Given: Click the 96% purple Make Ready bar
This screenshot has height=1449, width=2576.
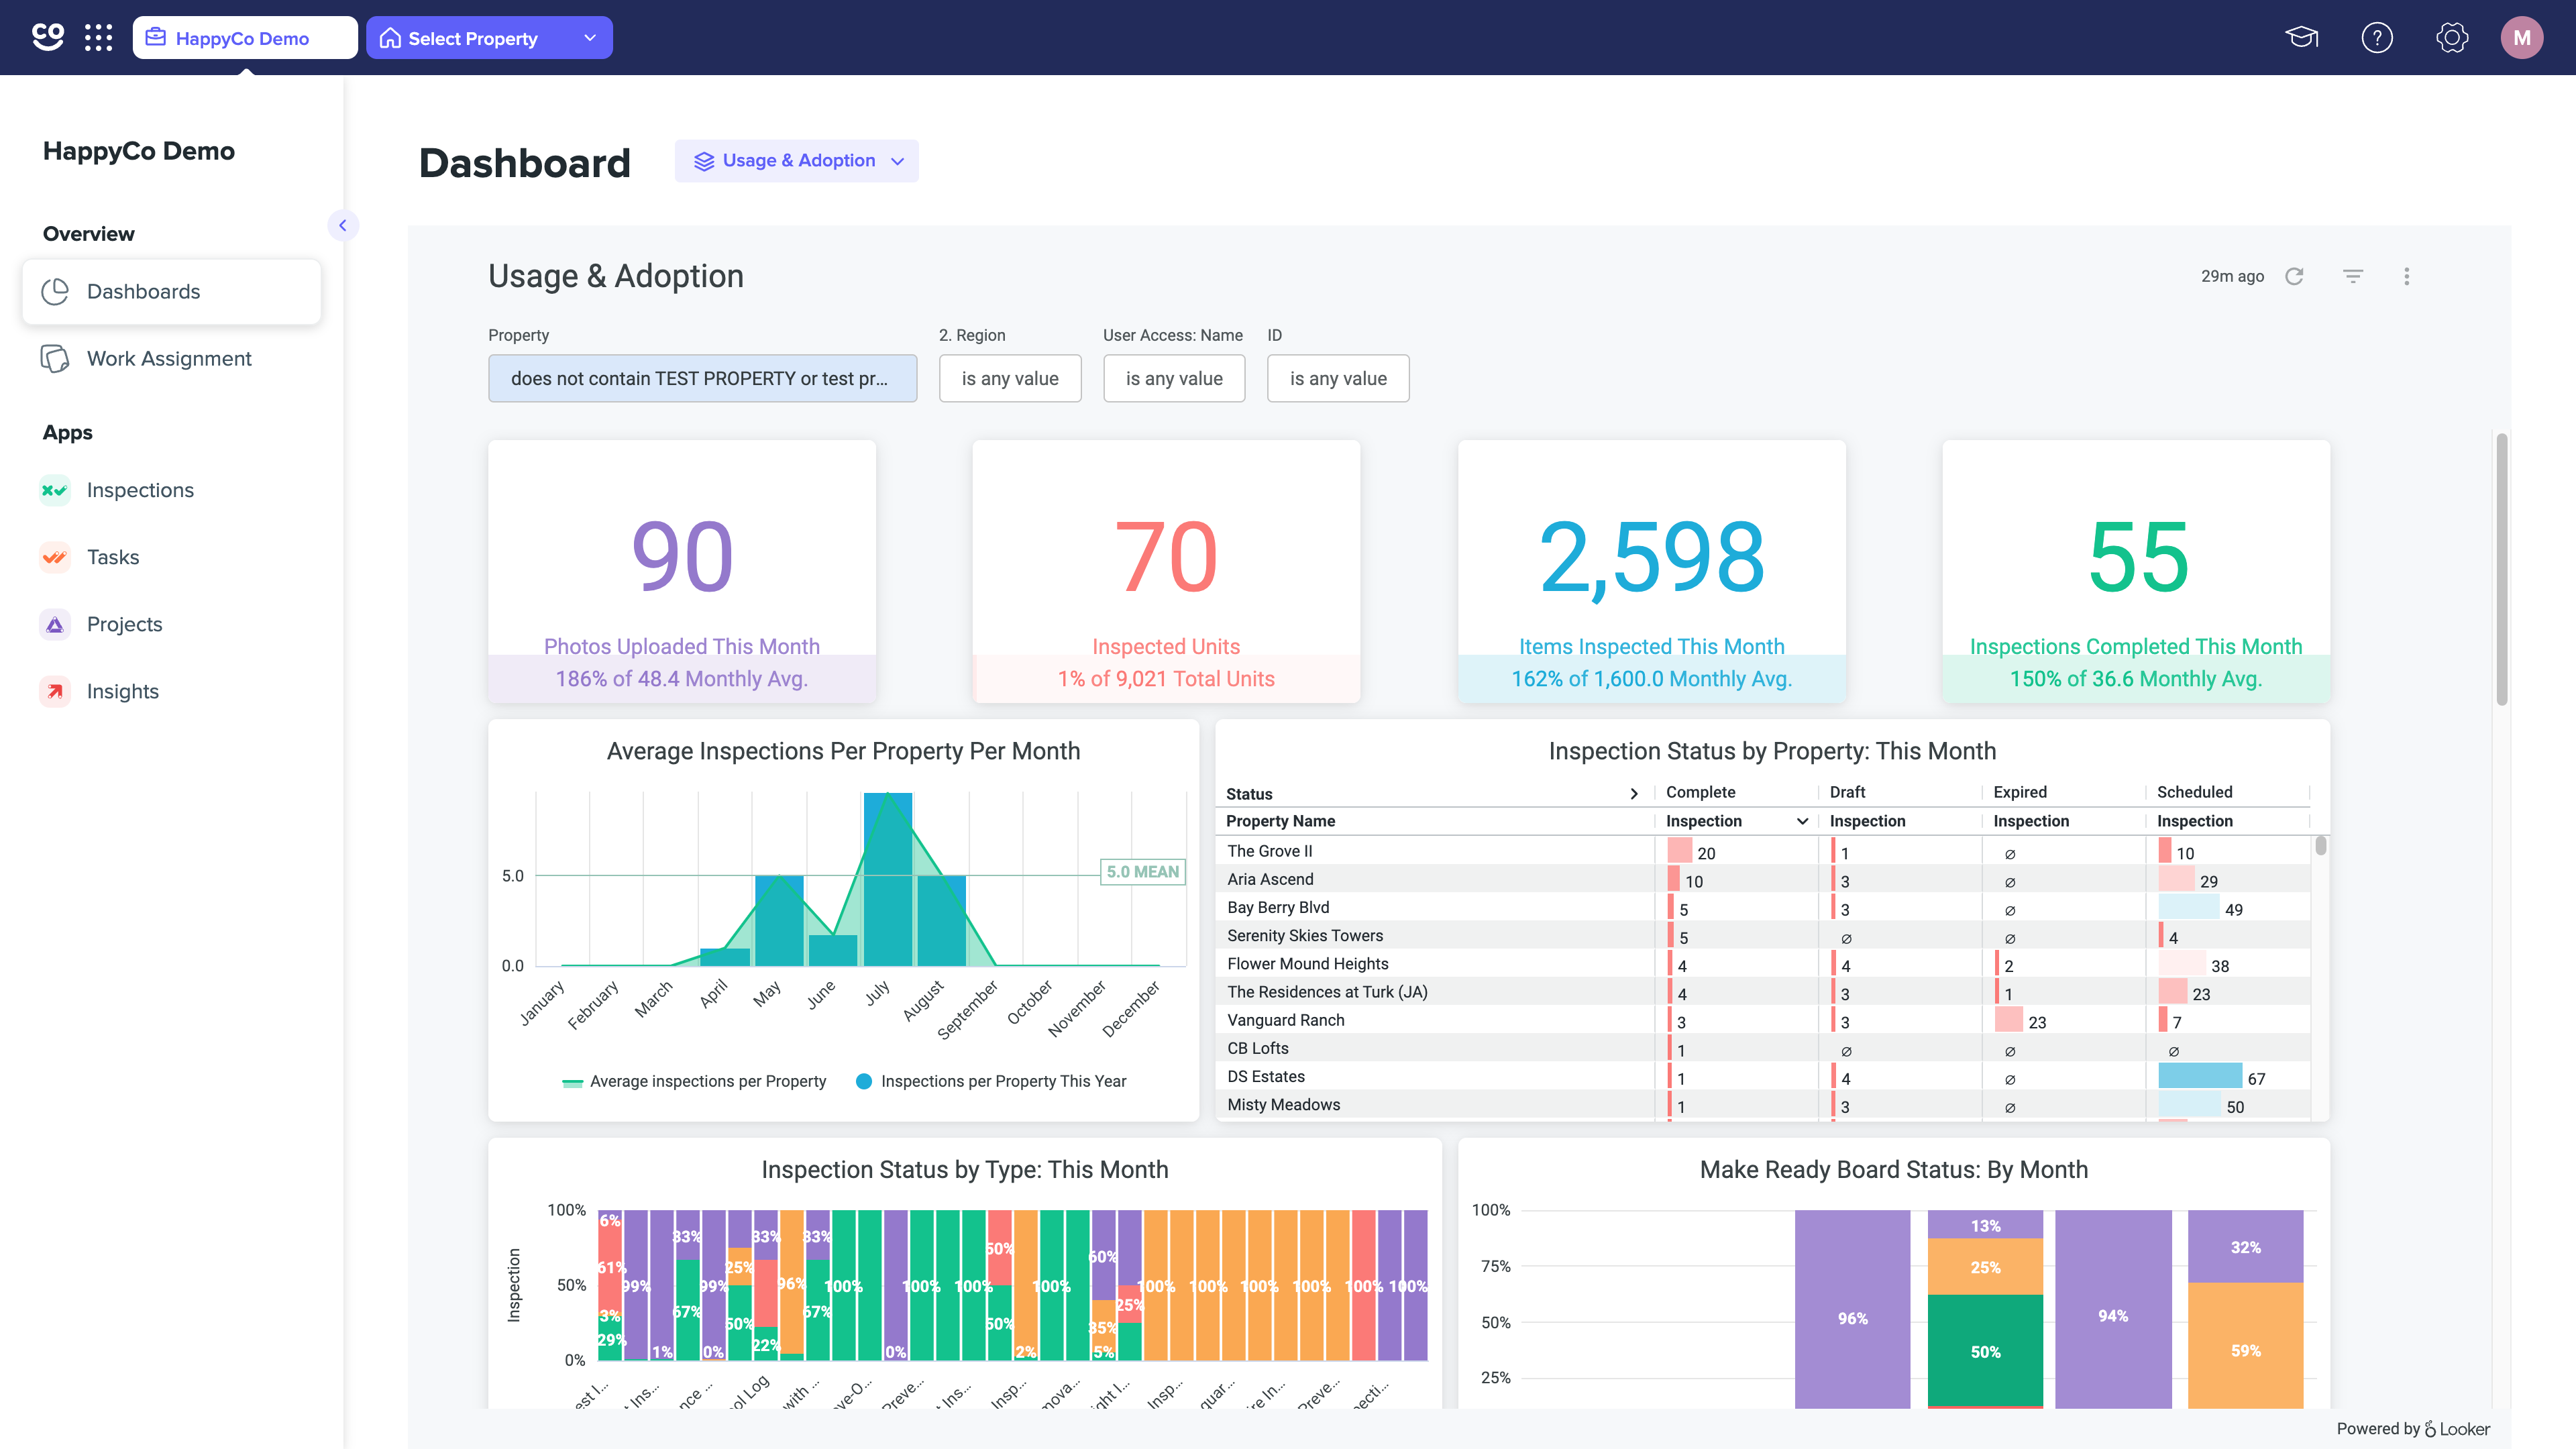Looking at the screenshot, I should click(x=1852, y=1310).
